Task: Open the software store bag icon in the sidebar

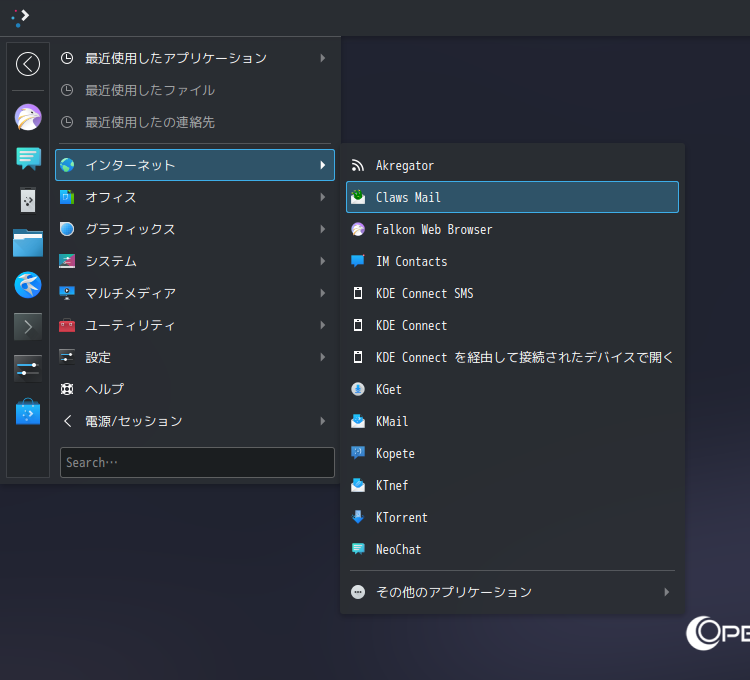Action: click(x=28, y=412)
